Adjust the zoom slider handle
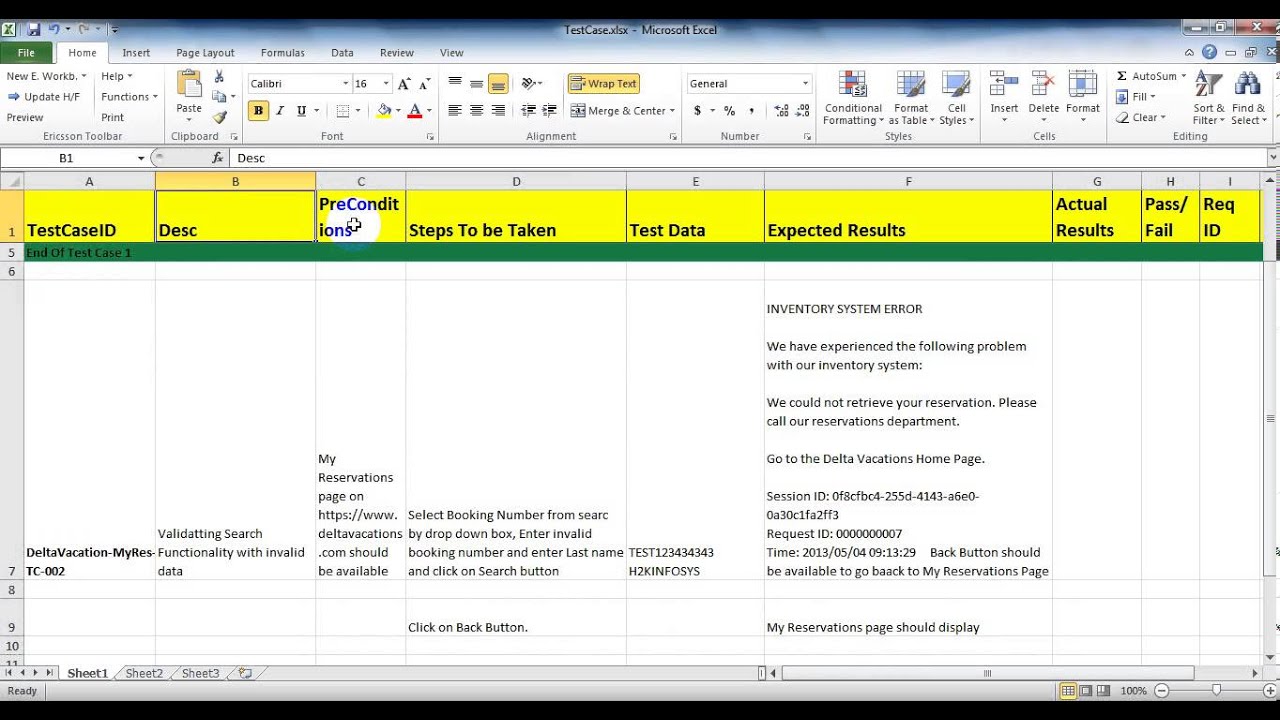The height and width of the screenshot is (720, 1280). point(1216,691)
